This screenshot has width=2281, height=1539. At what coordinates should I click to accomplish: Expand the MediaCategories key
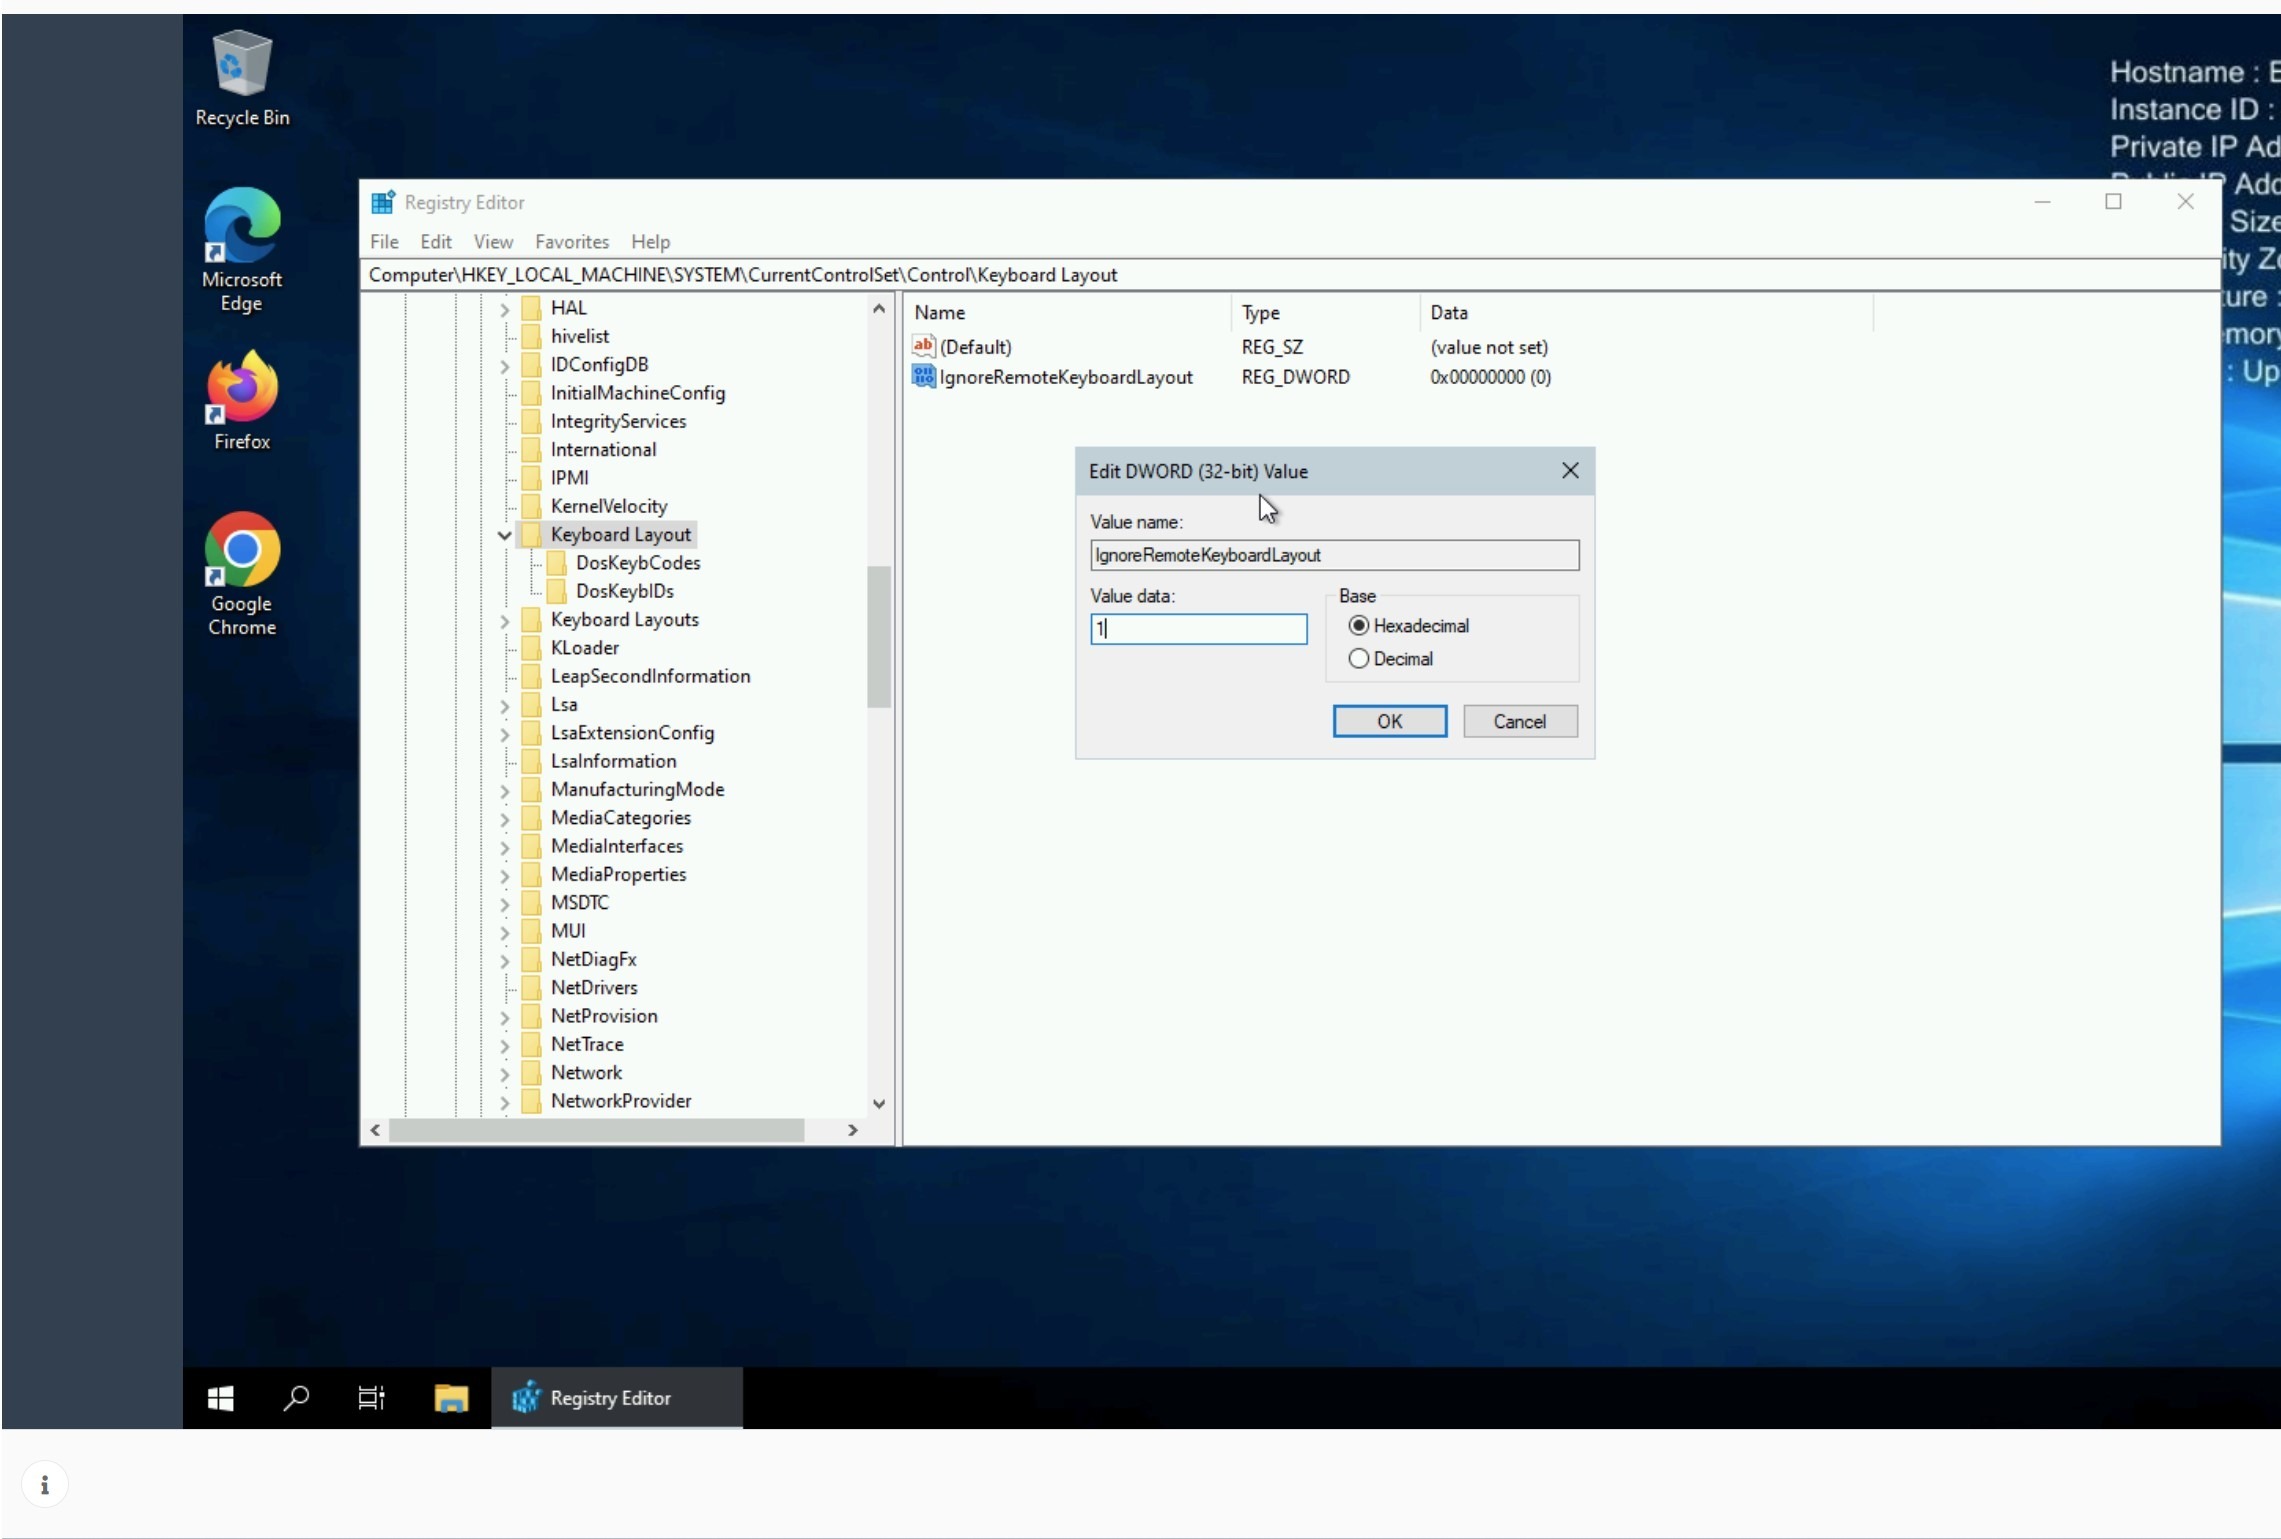point(504,819)
